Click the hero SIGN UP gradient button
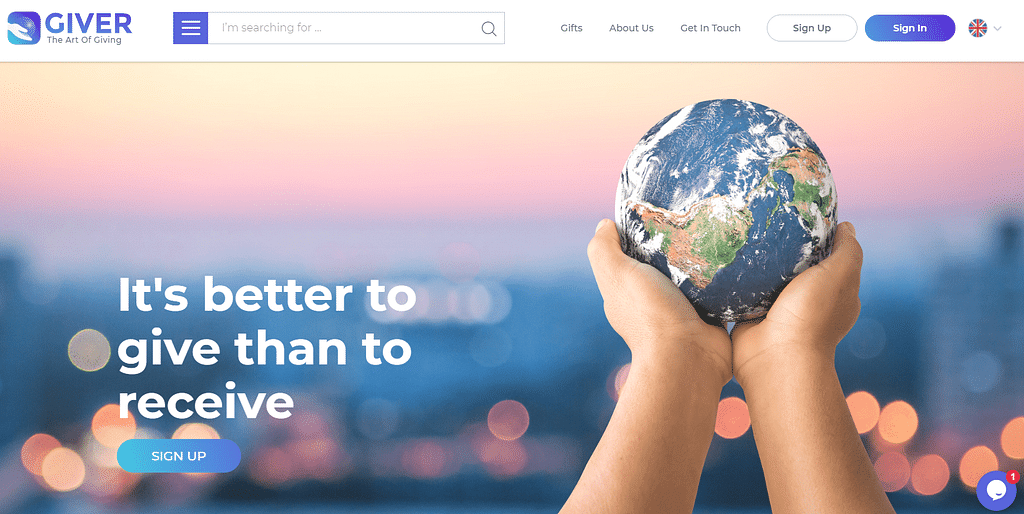The image size is (1024, 514). (x=179, y=456)
